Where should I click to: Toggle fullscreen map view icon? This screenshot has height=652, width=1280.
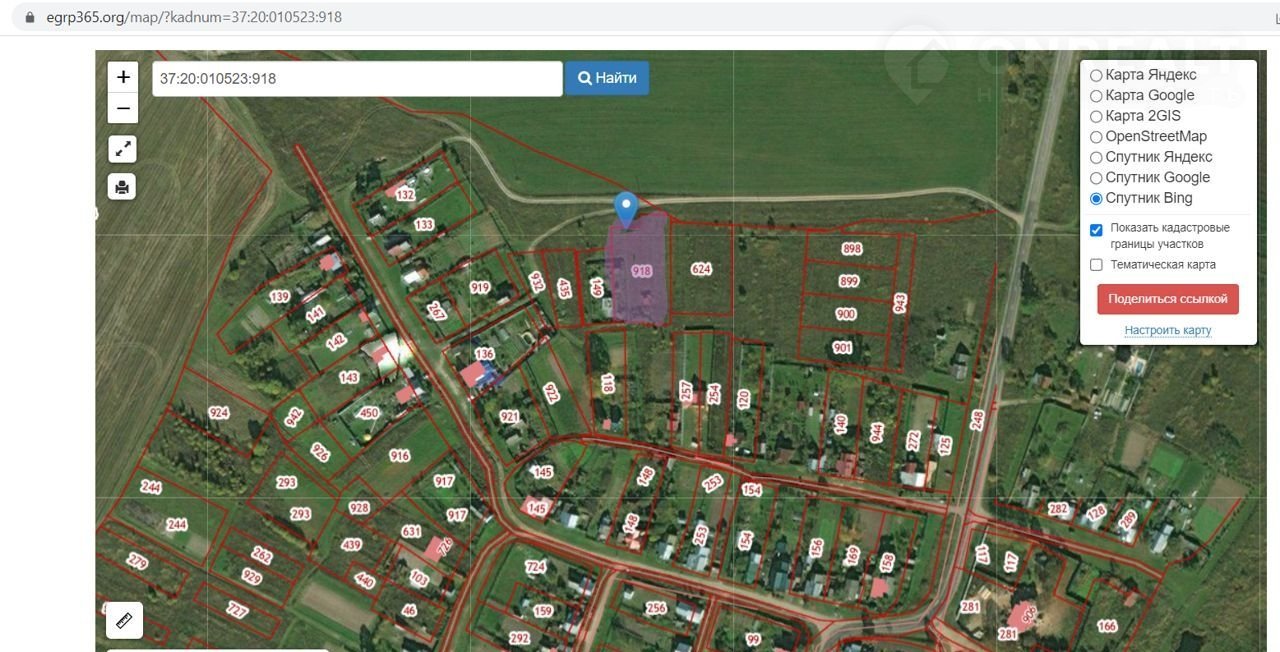123,150
